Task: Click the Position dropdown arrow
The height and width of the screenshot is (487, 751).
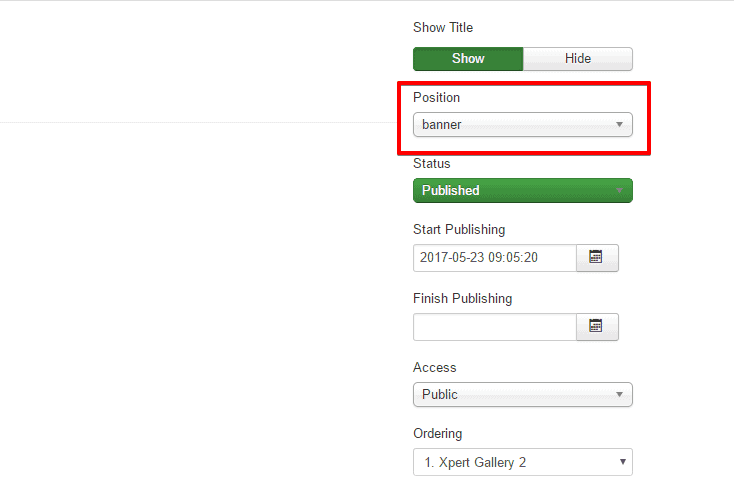Action: coord(620,125)
